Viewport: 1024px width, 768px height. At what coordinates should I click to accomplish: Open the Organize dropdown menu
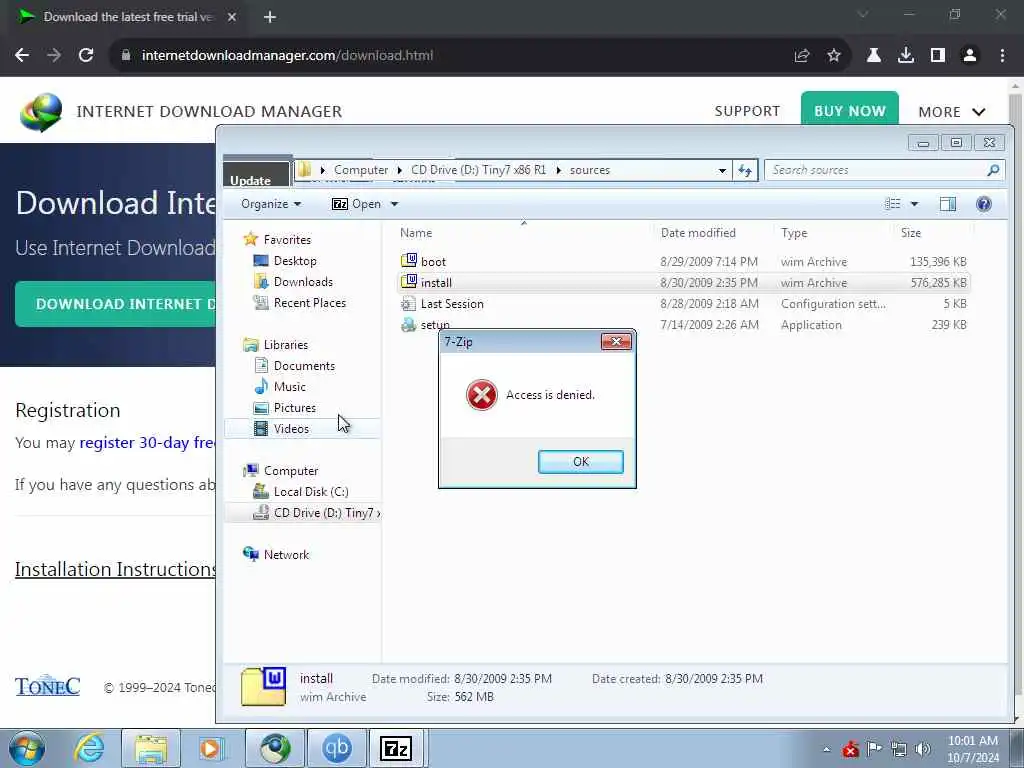tap(271, 204)
